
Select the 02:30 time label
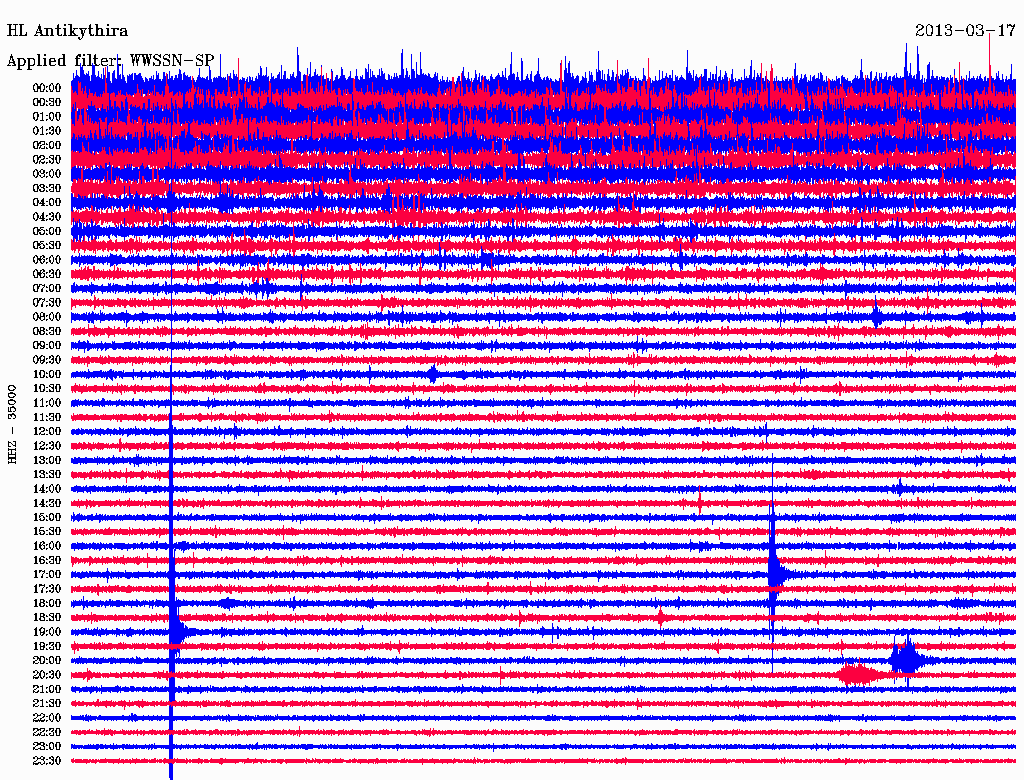(47, 159)
